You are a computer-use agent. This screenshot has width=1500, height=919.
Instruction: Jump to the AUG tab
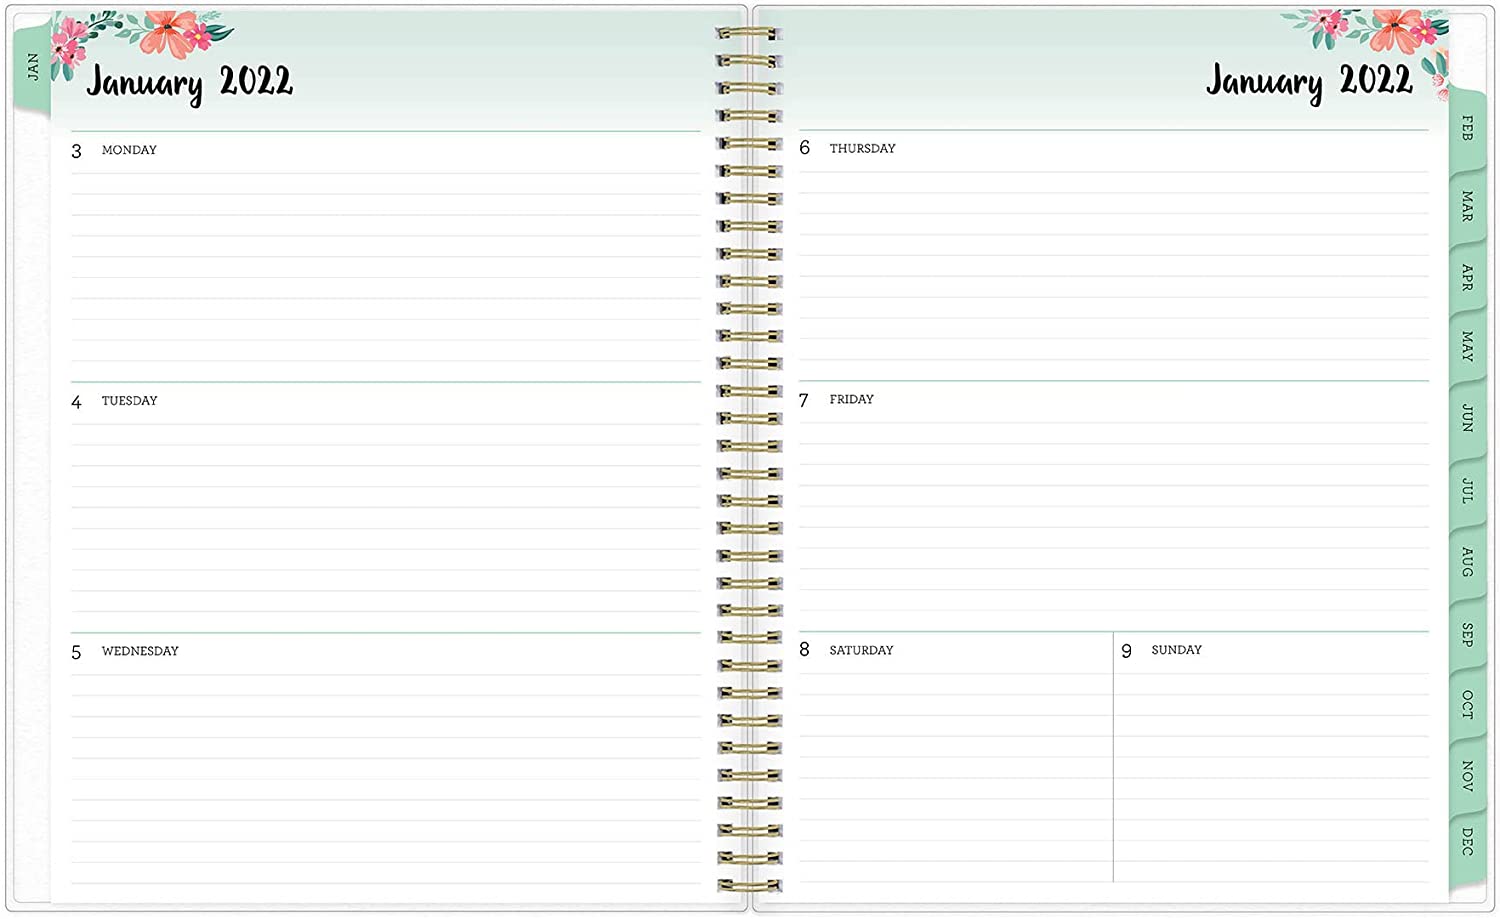(1467, 562)
